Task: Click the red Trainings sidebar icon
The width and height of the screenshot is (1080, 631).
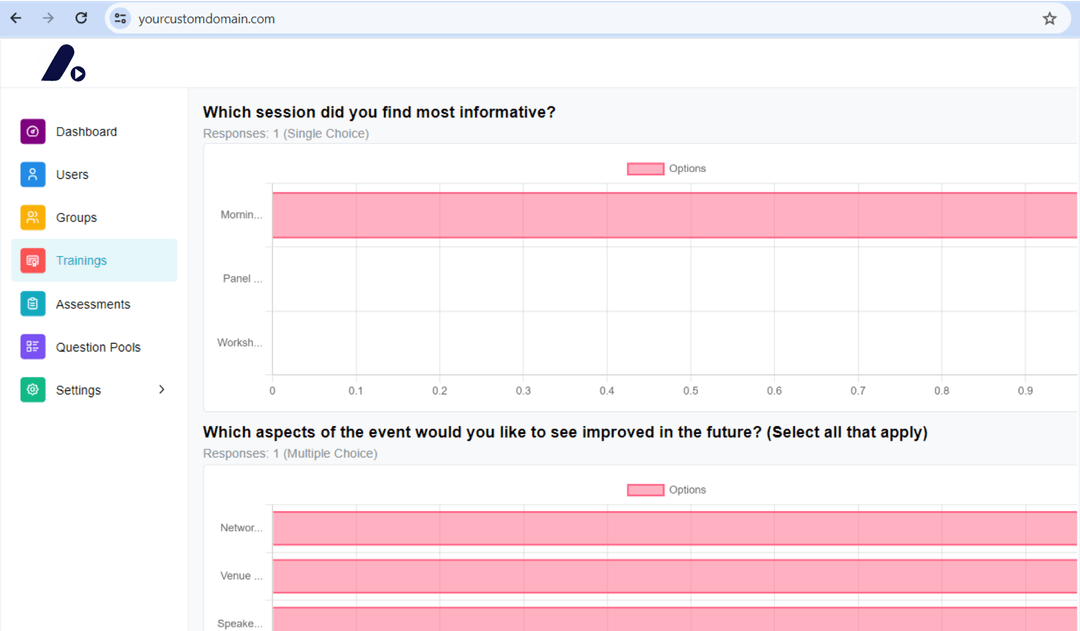Action: [x=33, y=260]
